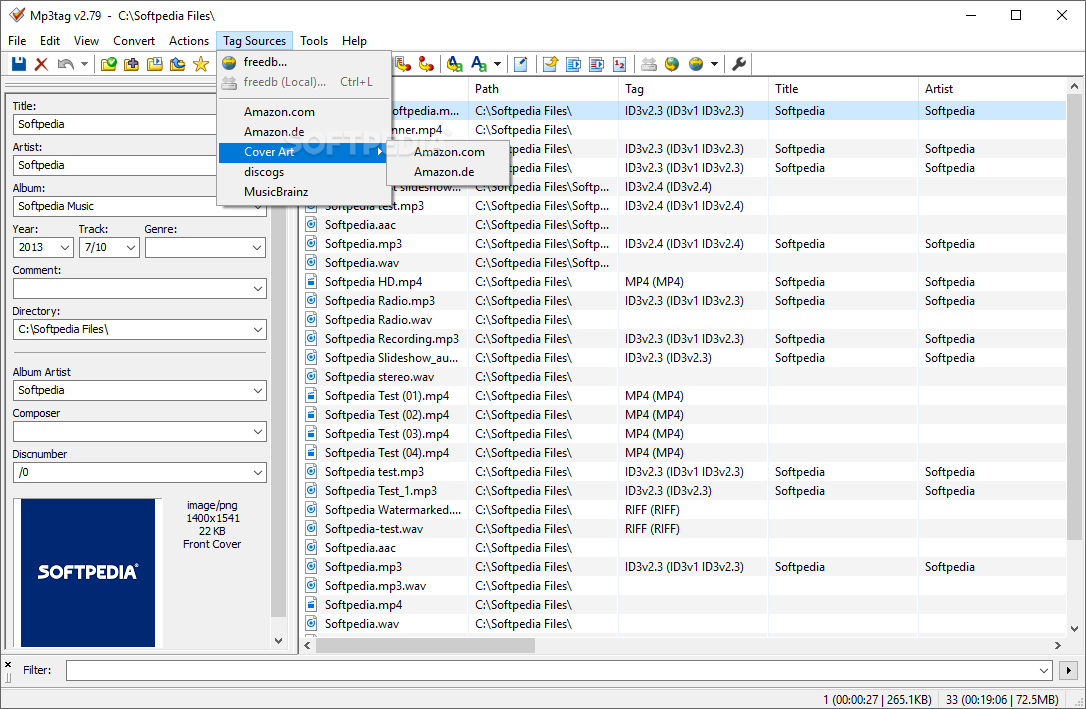The image size is (1086, 709).
Task: Expand the Genre dropdown
Action: click(257, 247)
